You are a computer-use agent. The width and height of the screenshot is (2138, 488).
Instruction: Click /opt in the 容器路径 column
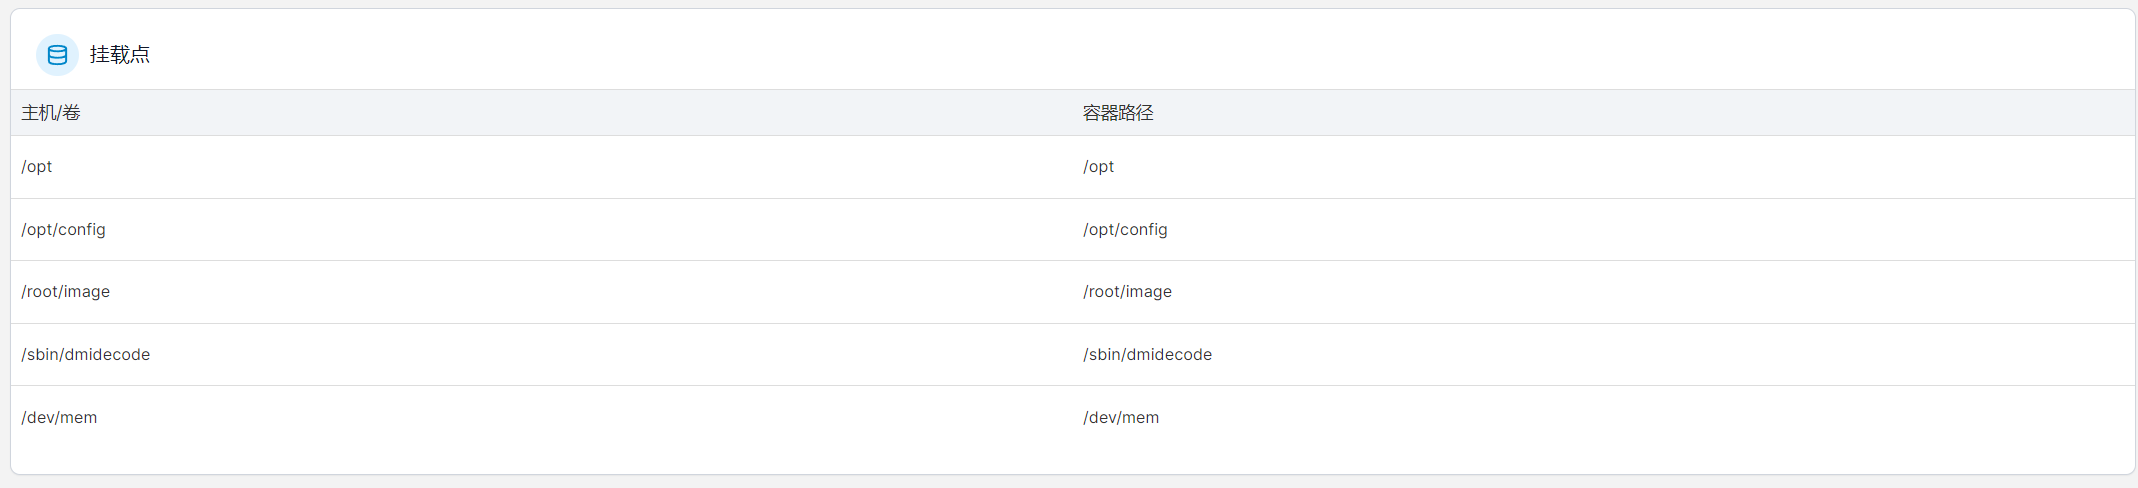pyautogui.click(x=1099, y=167)
